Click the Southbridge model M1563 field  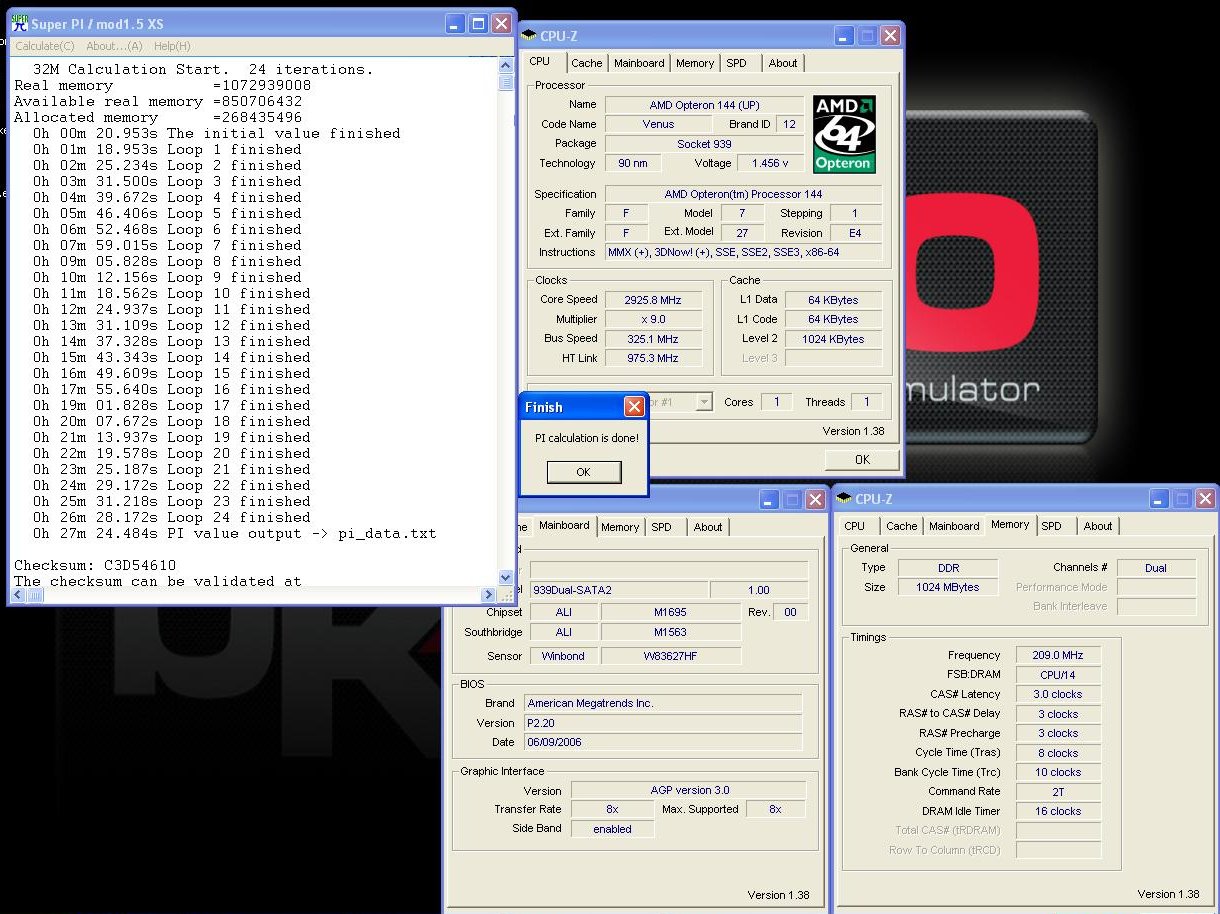[671, 632]
